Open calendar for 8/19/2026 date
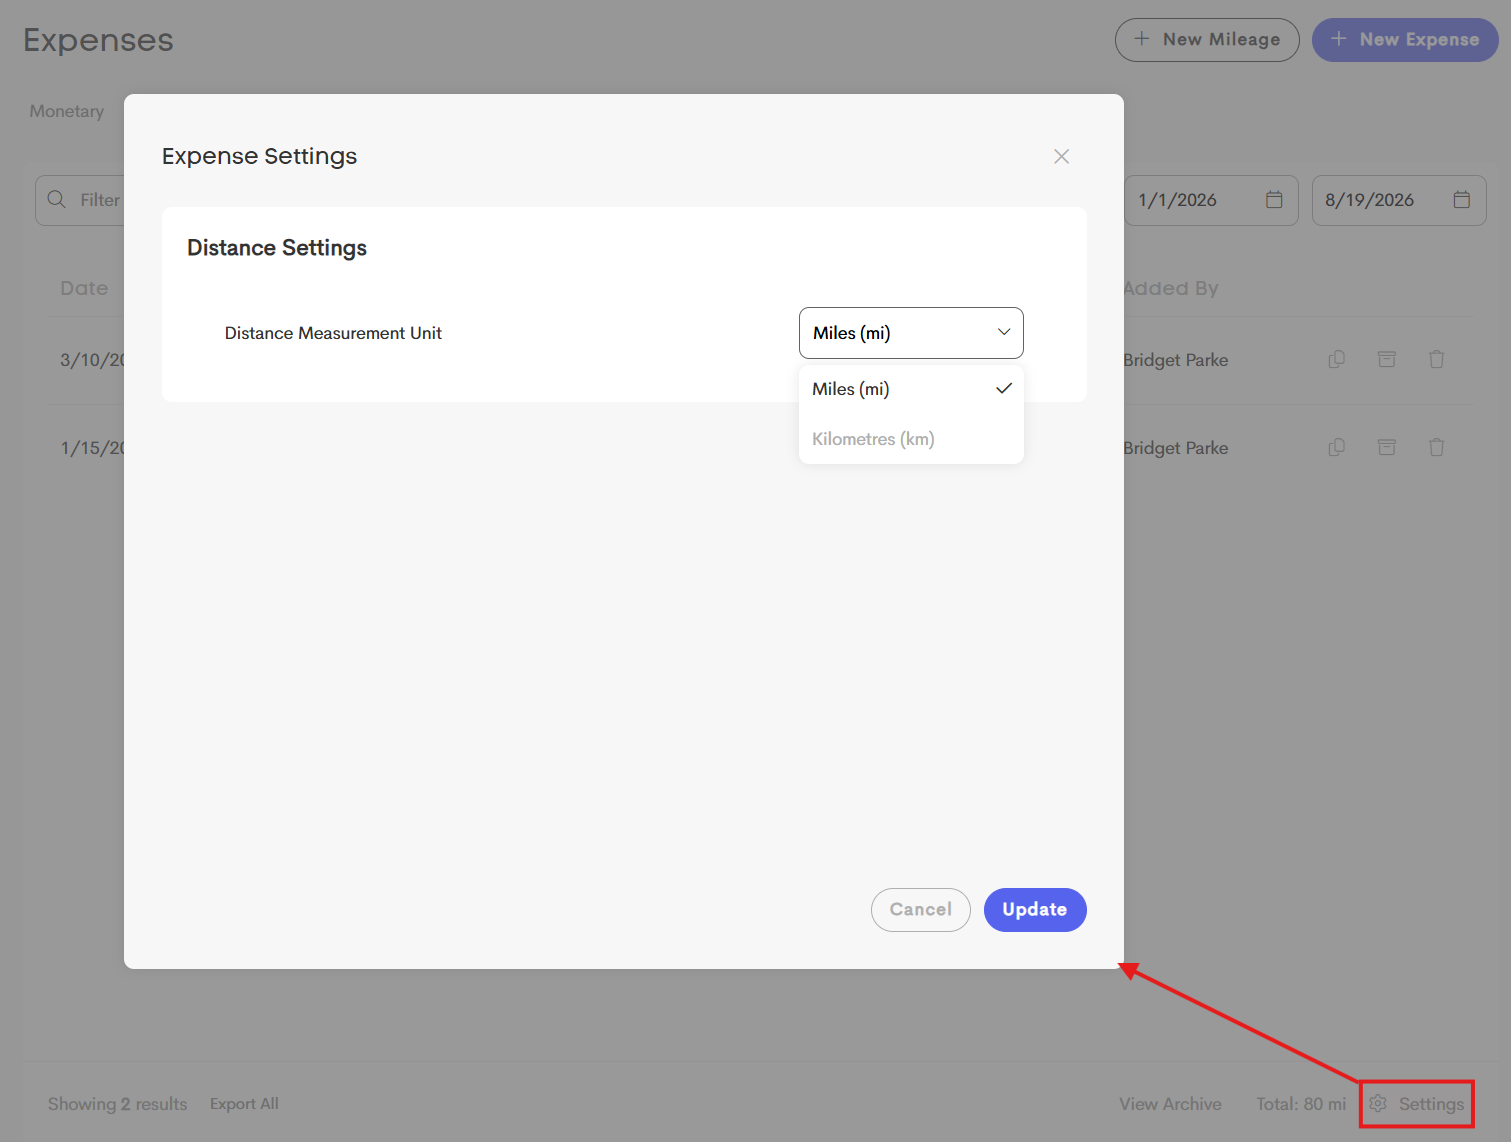Image resolution: width=1511 pixels, height=1142 pixels. pos(1462,199)
